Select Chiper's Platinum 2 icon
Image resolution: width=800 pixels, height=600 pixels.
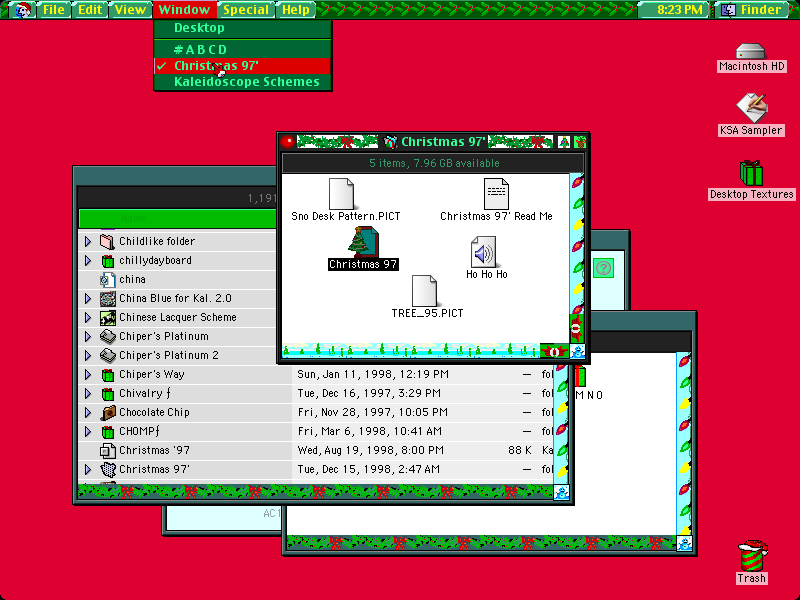coord(107,356)
